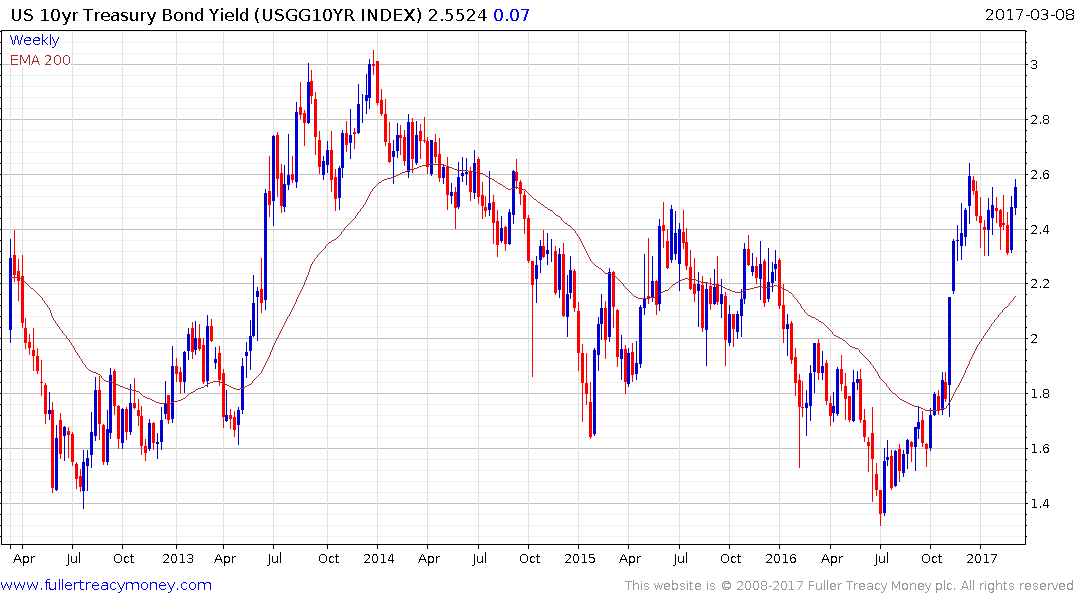Click the x-axis label 2014
Image resolution: width=1075 pixels, height=600 pixels.
coord(378,558)
